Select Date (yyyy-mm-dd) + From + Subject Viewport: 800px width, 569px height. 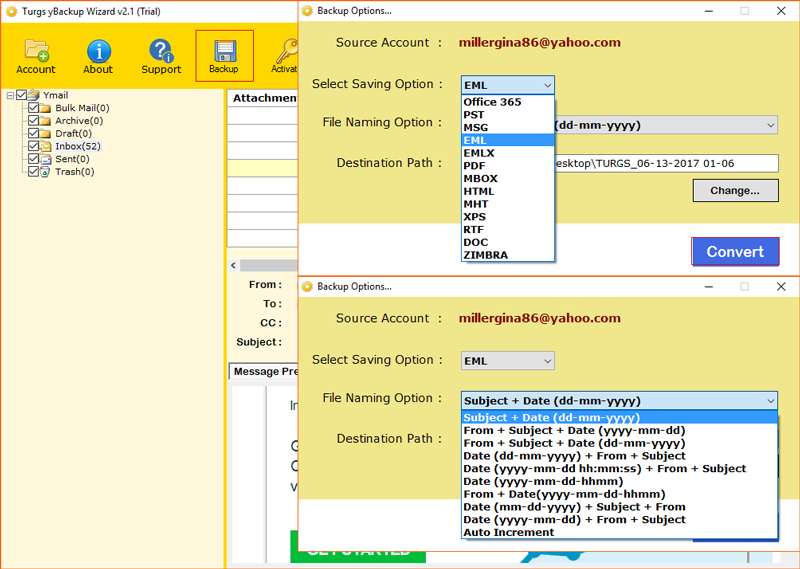(x=619, y=519)
